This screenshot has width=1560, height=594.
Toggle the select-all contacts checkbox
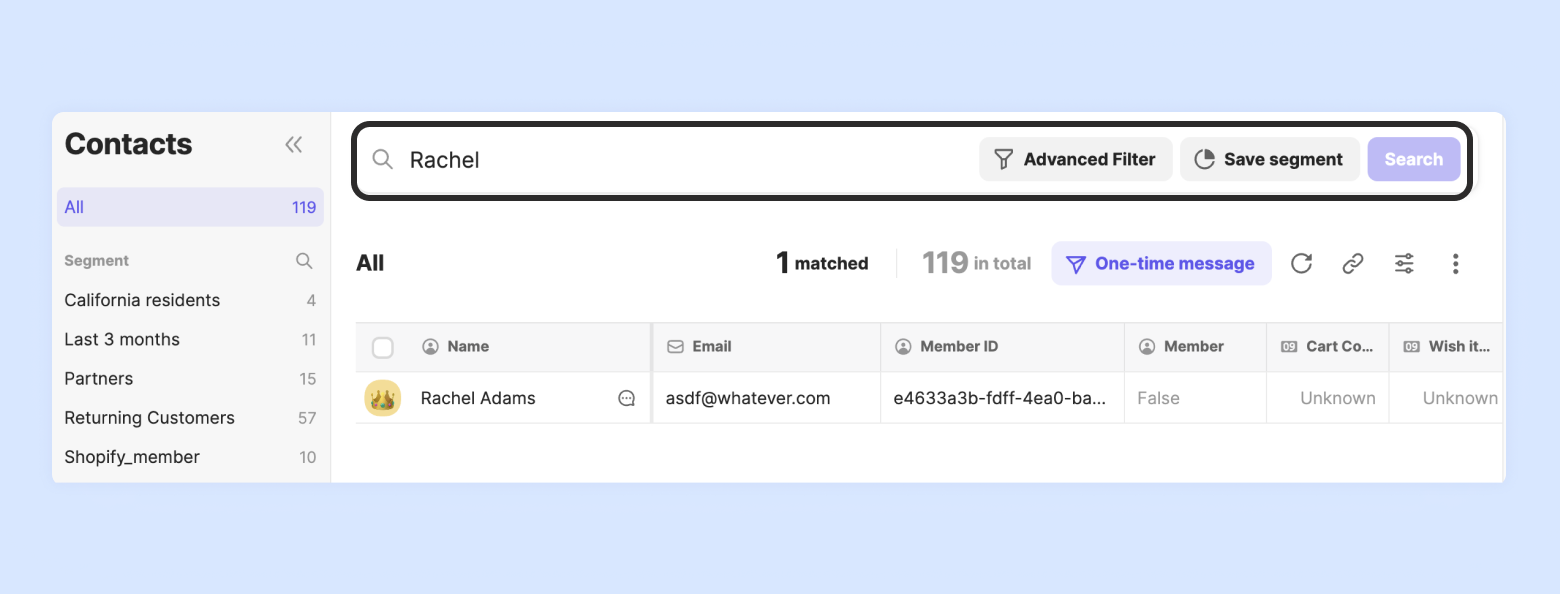382,347
